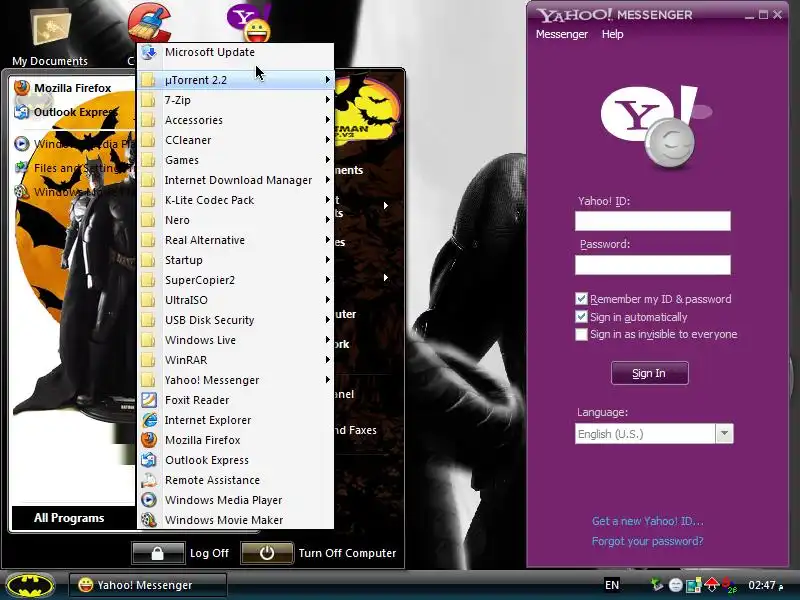
Task: Click Mozilla Firefox icon in programs list
Action: (x=149, y=440)
